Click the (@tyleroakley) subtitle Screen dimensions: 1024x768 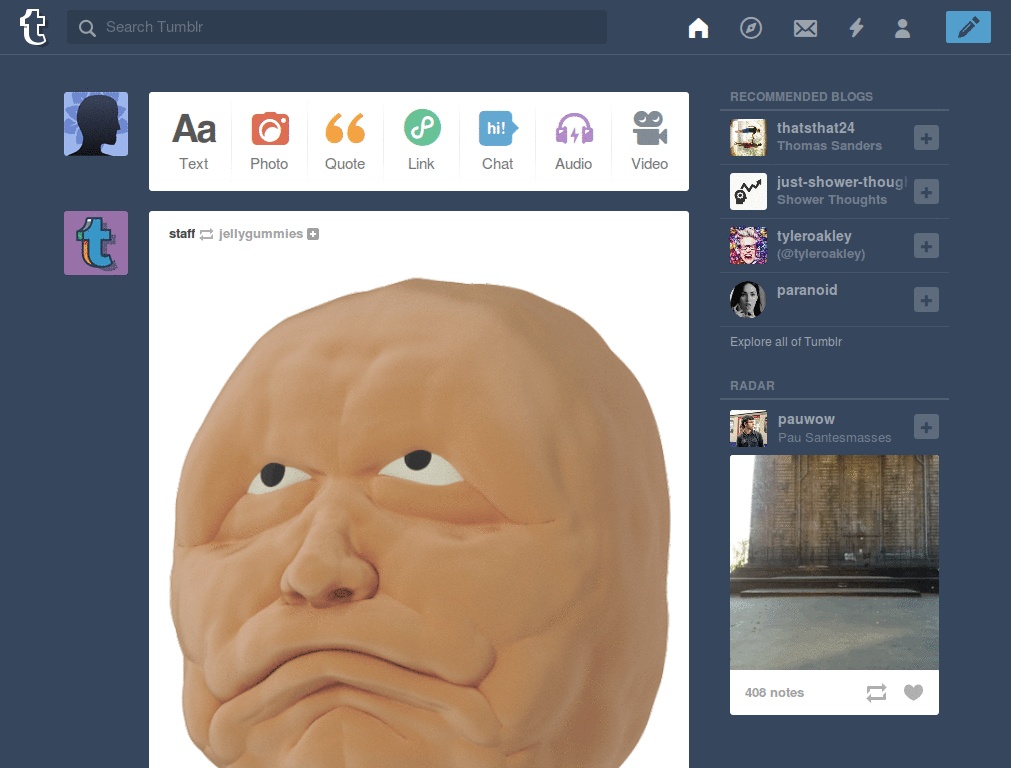pyautogui.click(x=821, y=253)
